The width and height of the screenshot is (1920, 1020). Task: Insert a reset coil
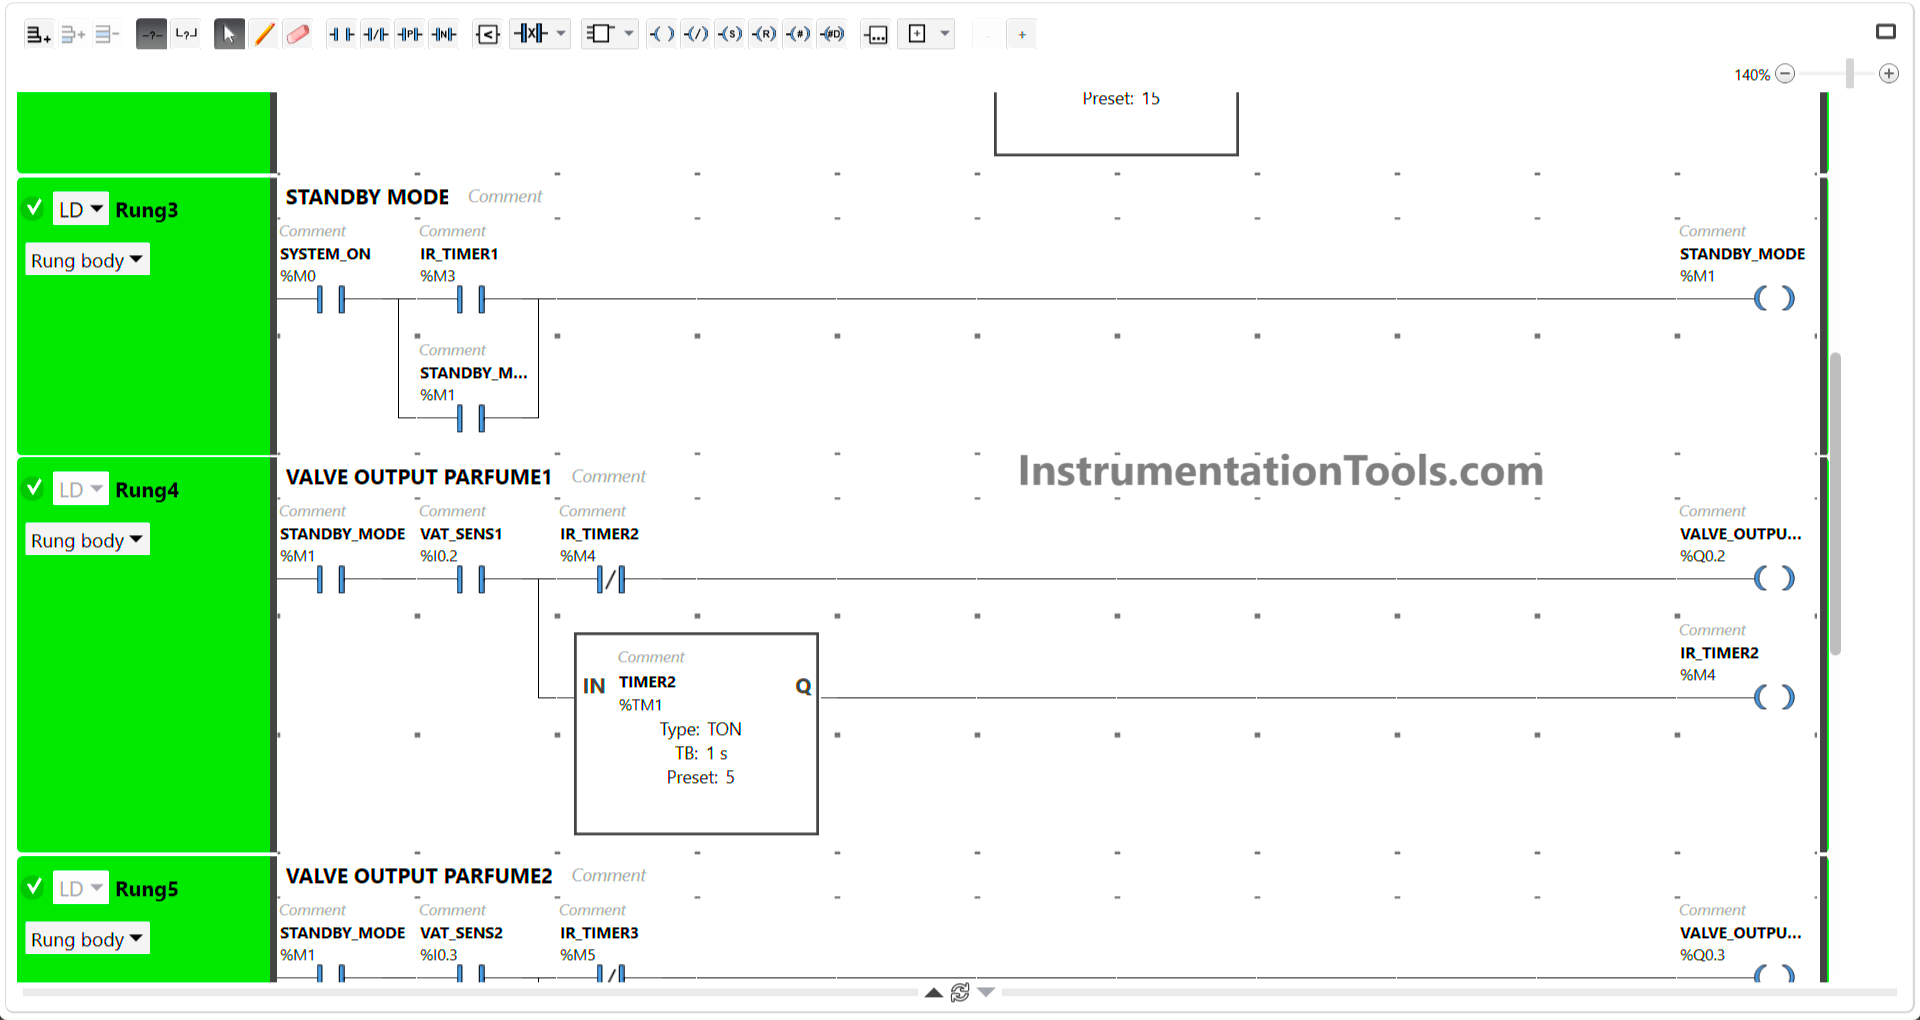pos(764,35)
